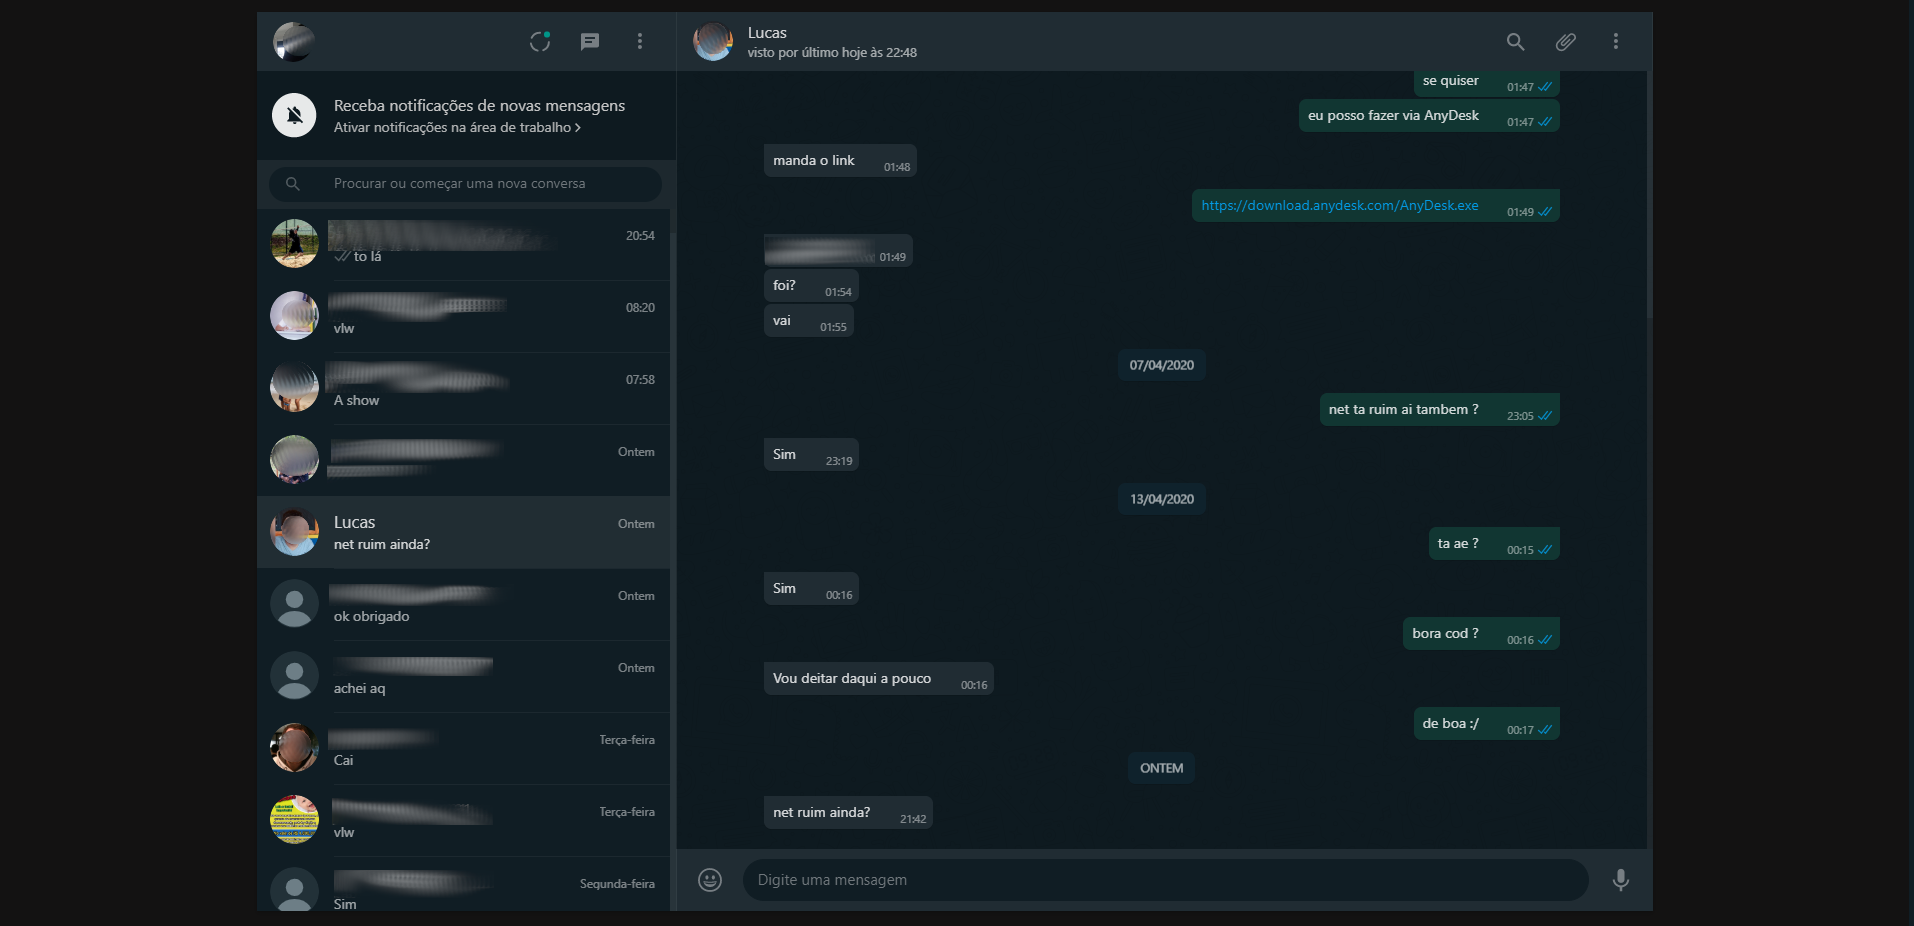This screenshot has height=926, width=1914.
Task: Record a voice message with microphone
Action: click(x=1621, y=880)
